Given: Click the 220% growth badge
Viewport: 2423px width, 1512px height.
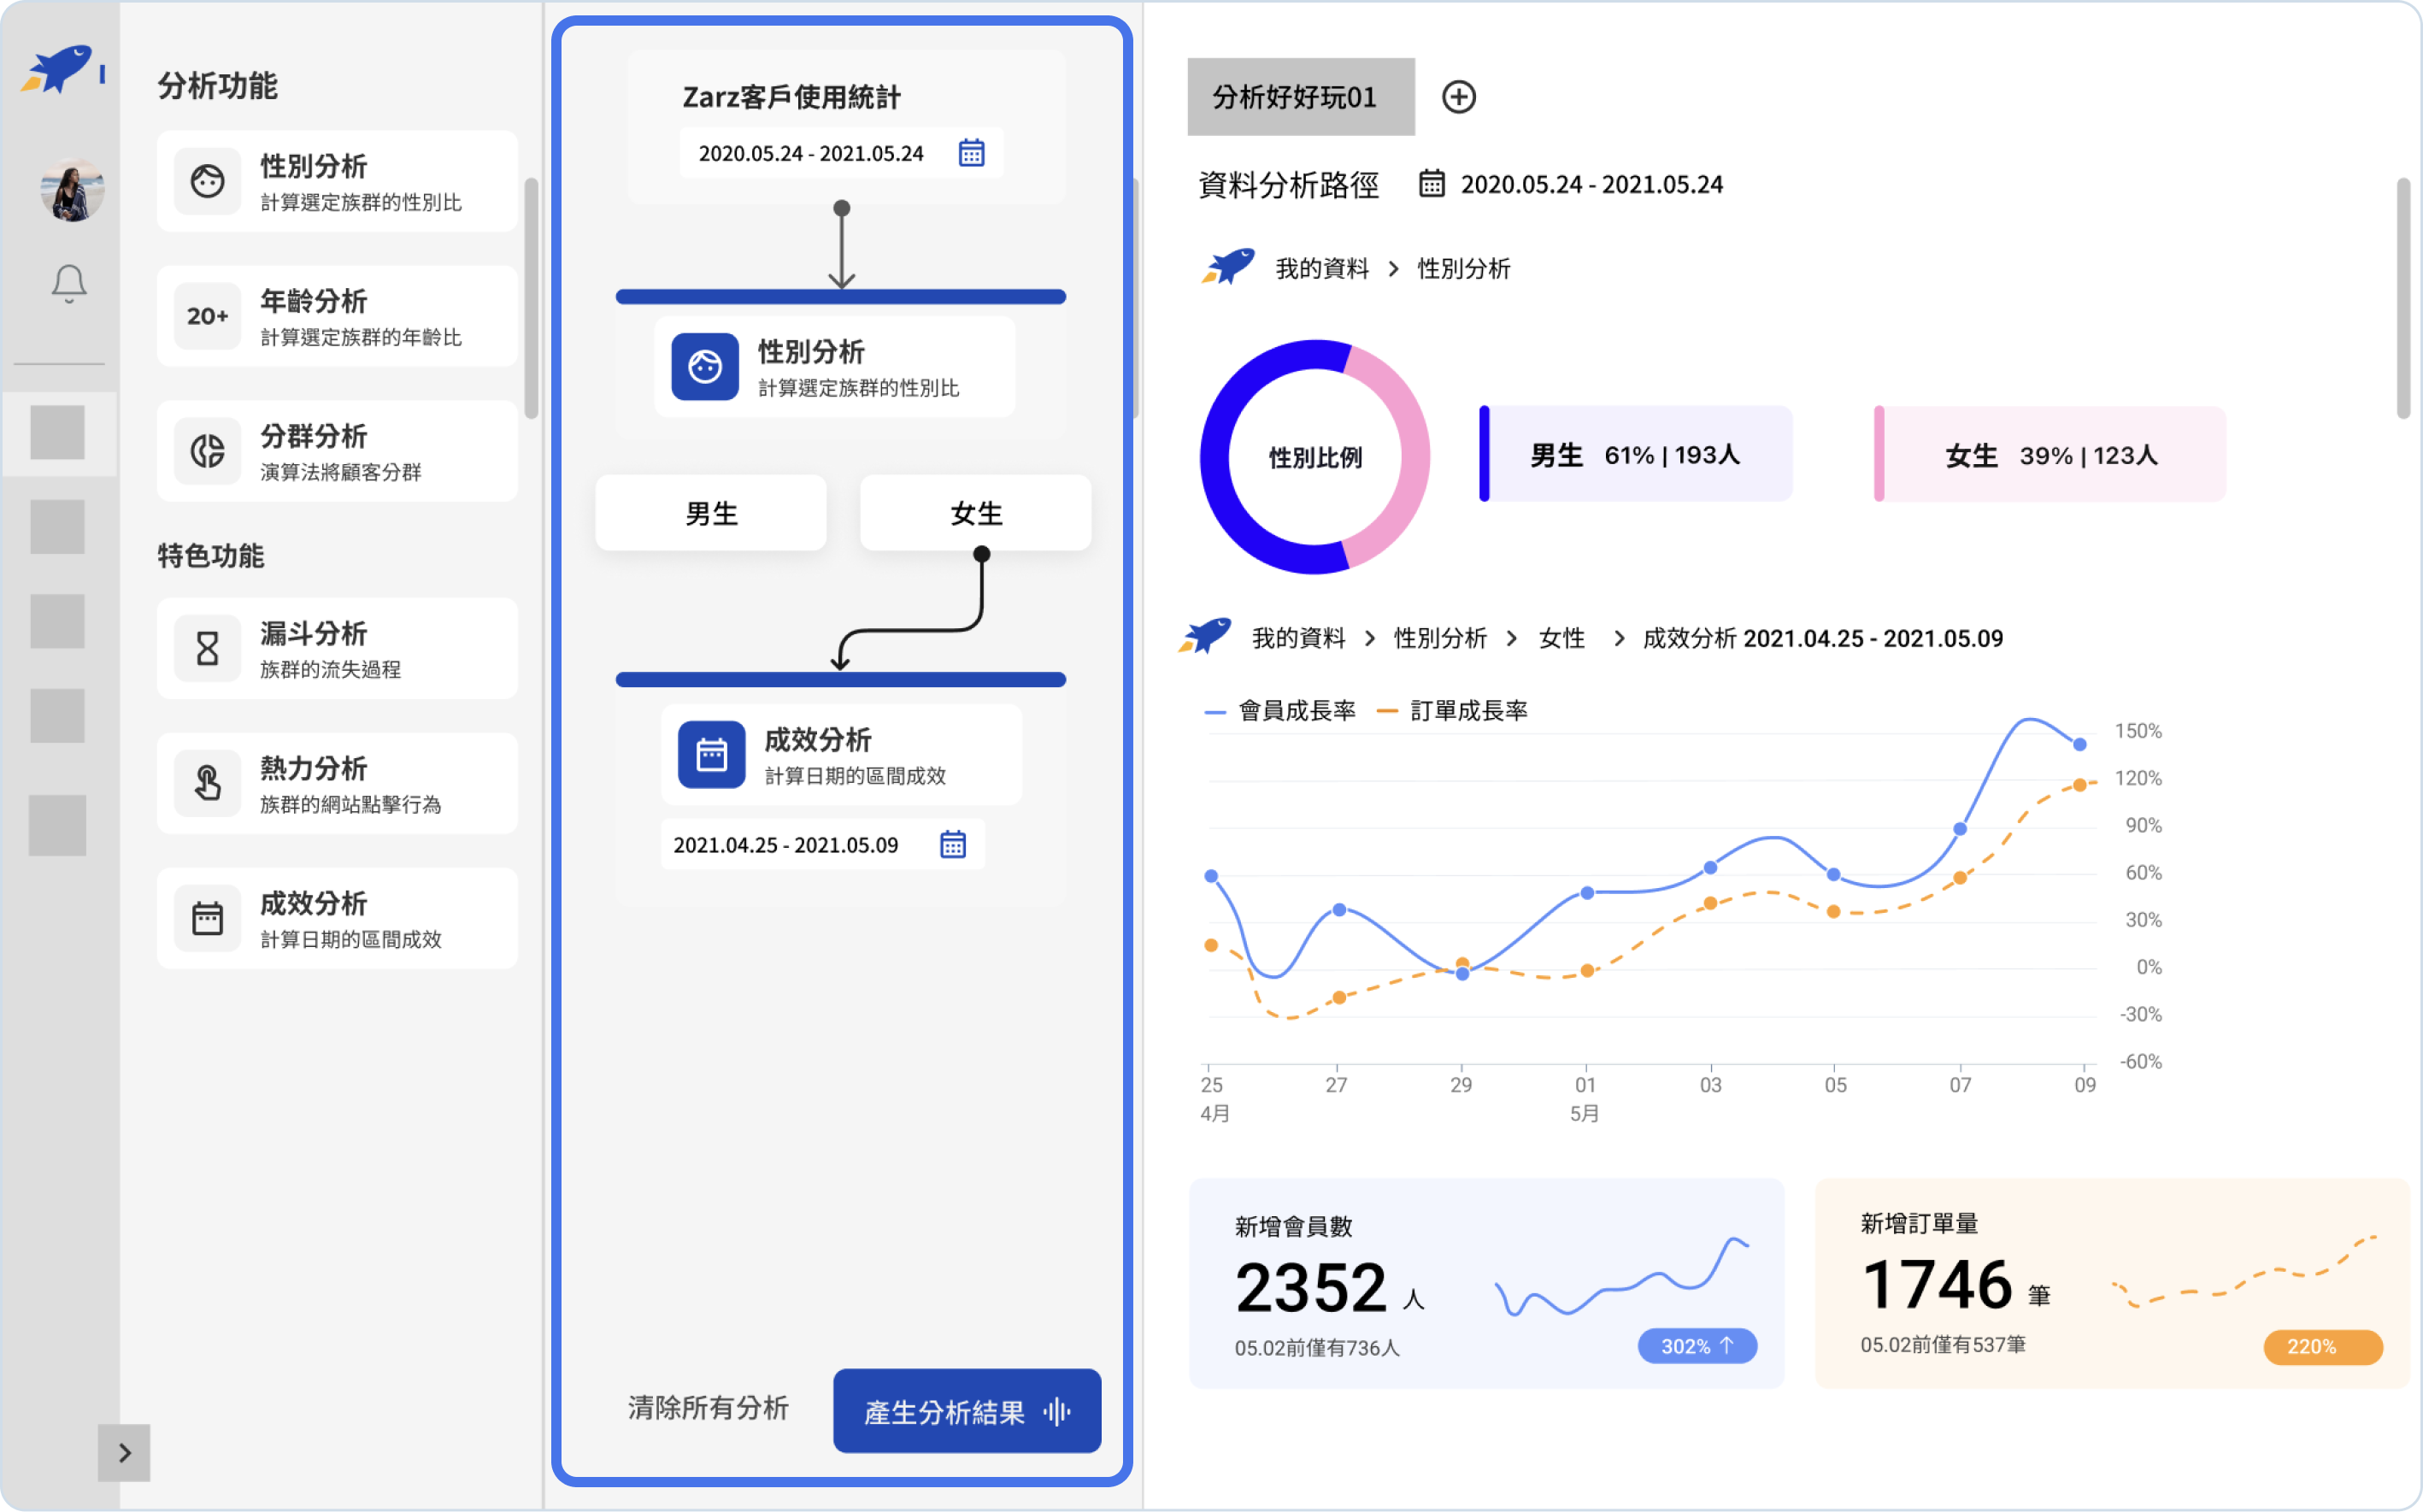Looking at the screenshot, I should pos(2322,1346).
